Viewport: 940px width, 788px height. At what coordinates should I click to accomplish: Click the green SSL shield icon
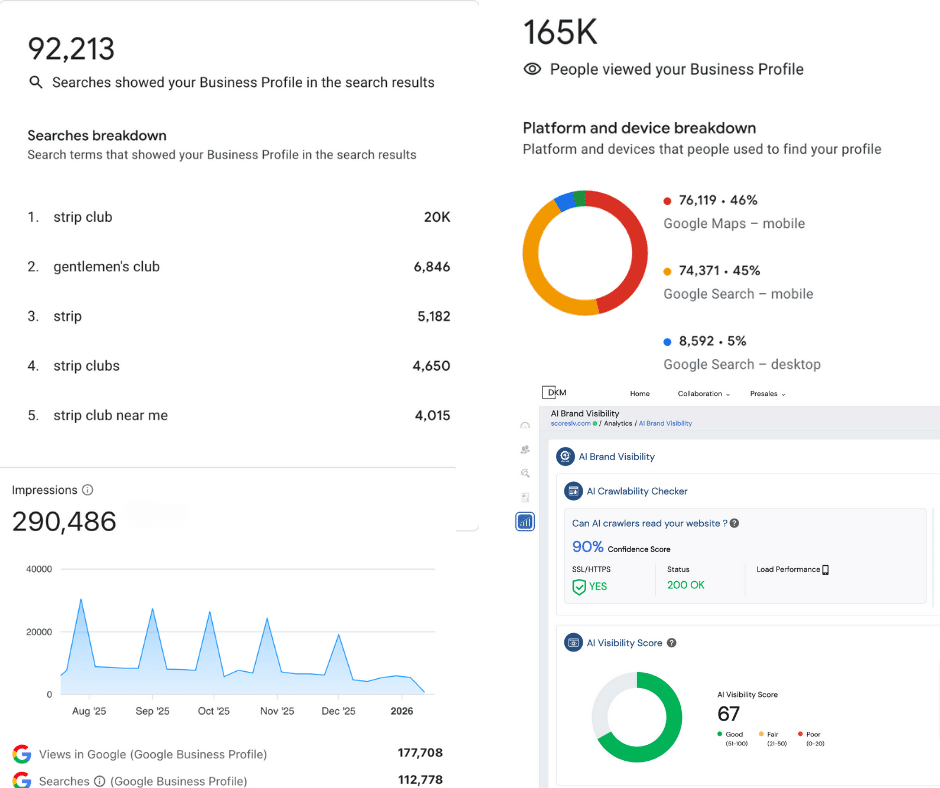(x=579, y=587)
